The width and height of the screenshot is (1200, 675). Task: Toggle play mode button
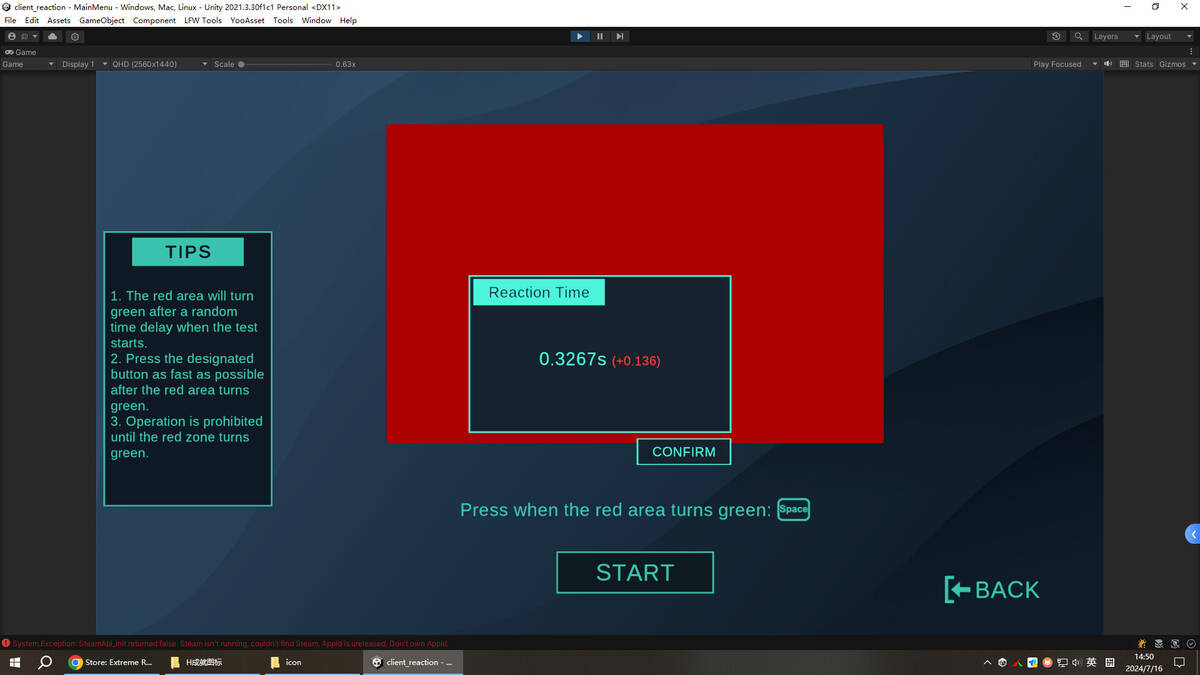[x=580, y=36]
